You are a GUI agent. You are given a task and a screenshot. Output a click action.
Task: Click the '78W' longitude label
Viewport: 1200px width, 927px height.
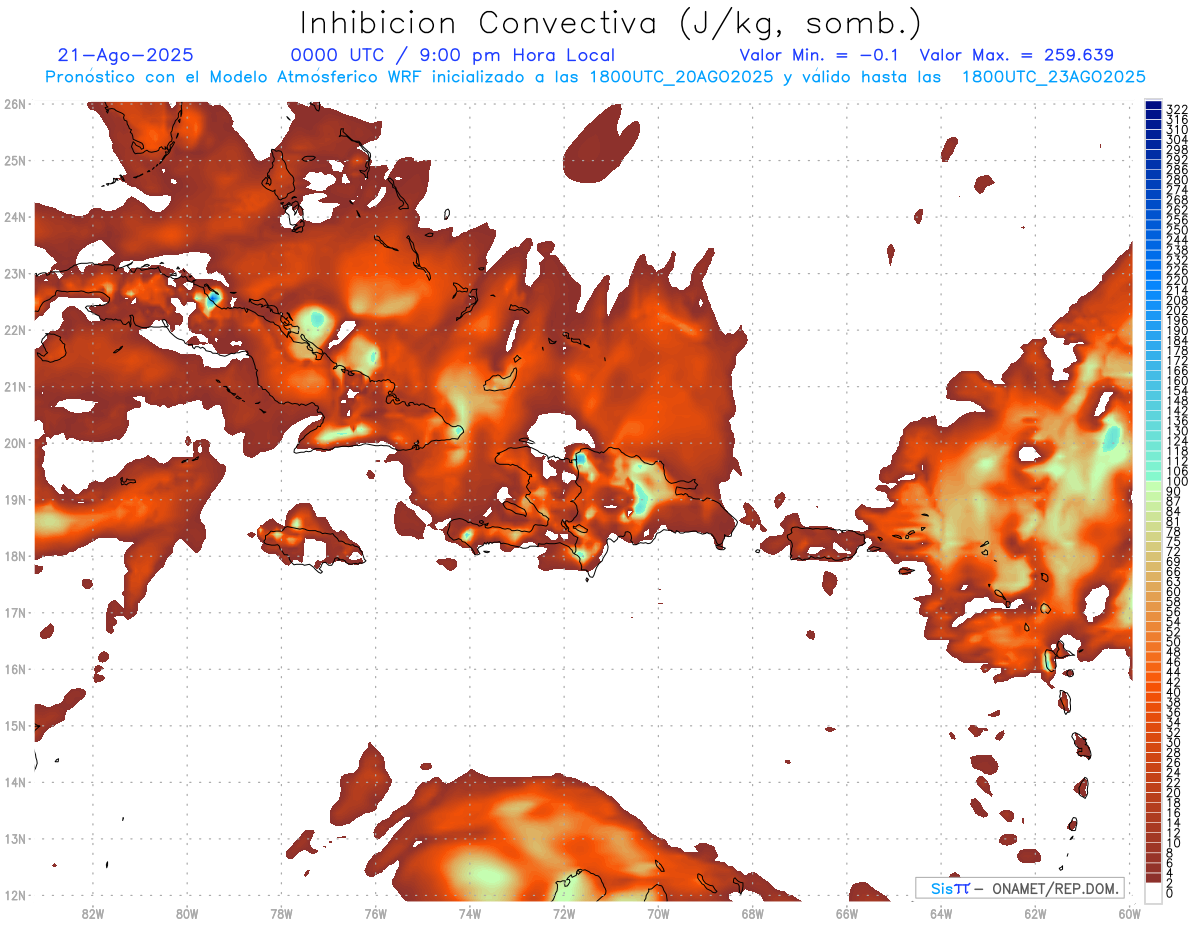coord(281,912)
